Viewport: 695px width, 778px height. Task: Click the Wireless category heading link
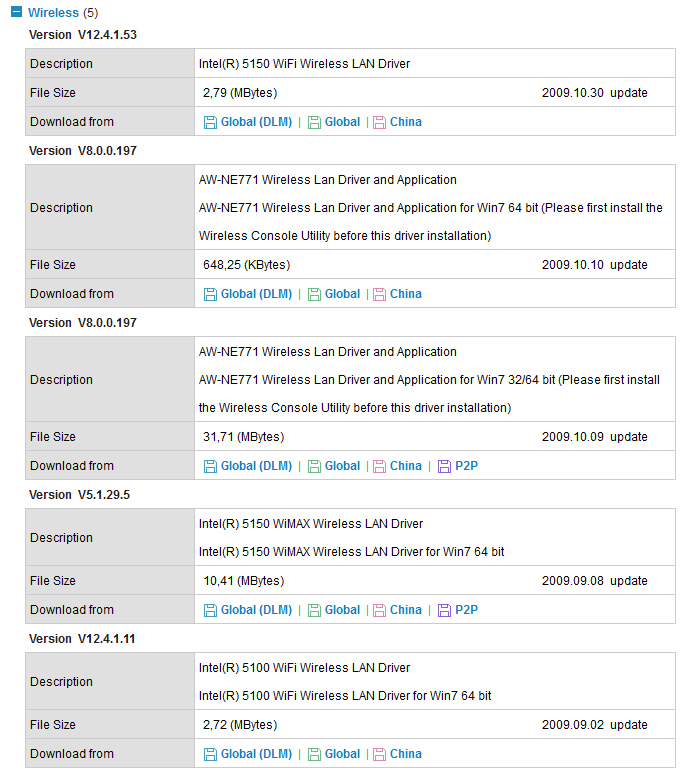pyautogui.click(x=53, y=12)
